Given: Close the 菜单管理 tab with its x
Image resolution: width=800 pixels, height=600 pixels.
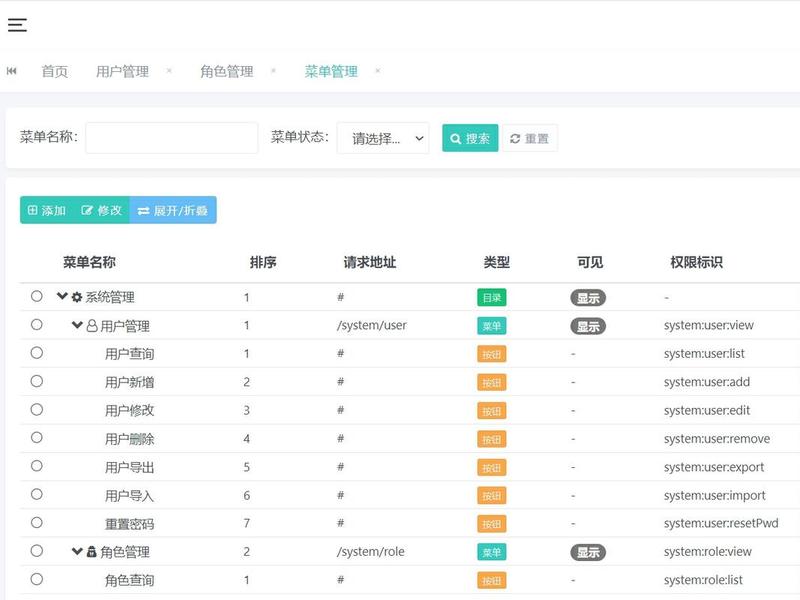Looking at the screenshot, I should tap(378, 70).
